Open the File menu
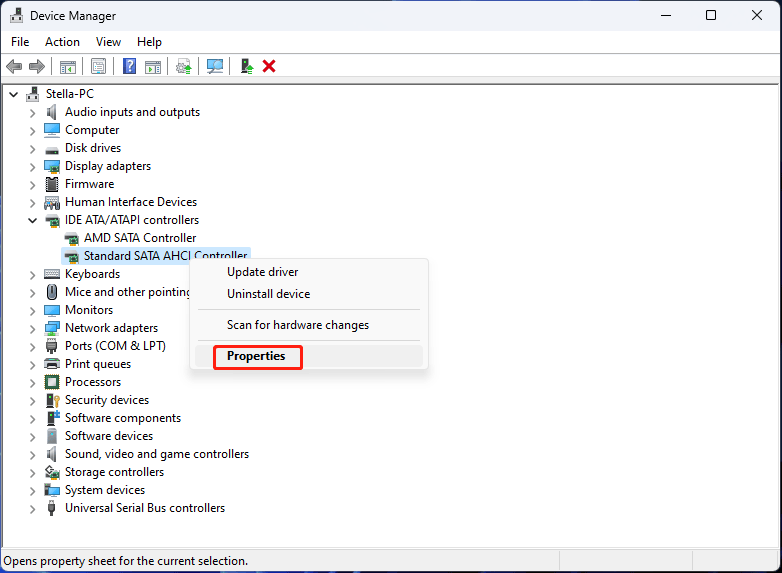 [x=20, y=42]
